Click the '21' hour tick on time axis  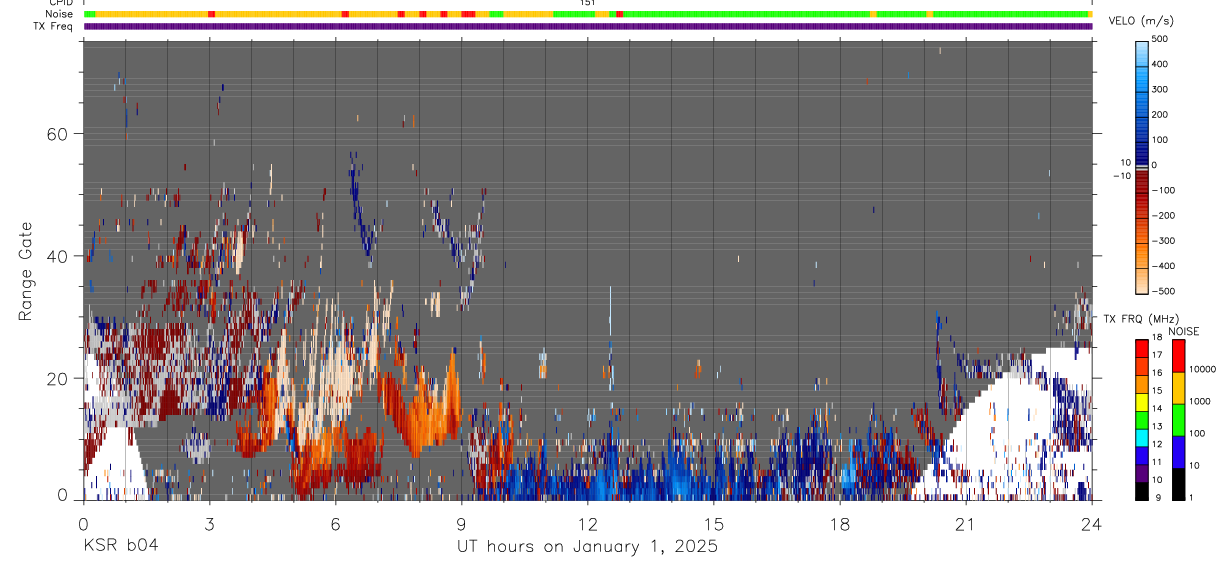tap(966, 524)
